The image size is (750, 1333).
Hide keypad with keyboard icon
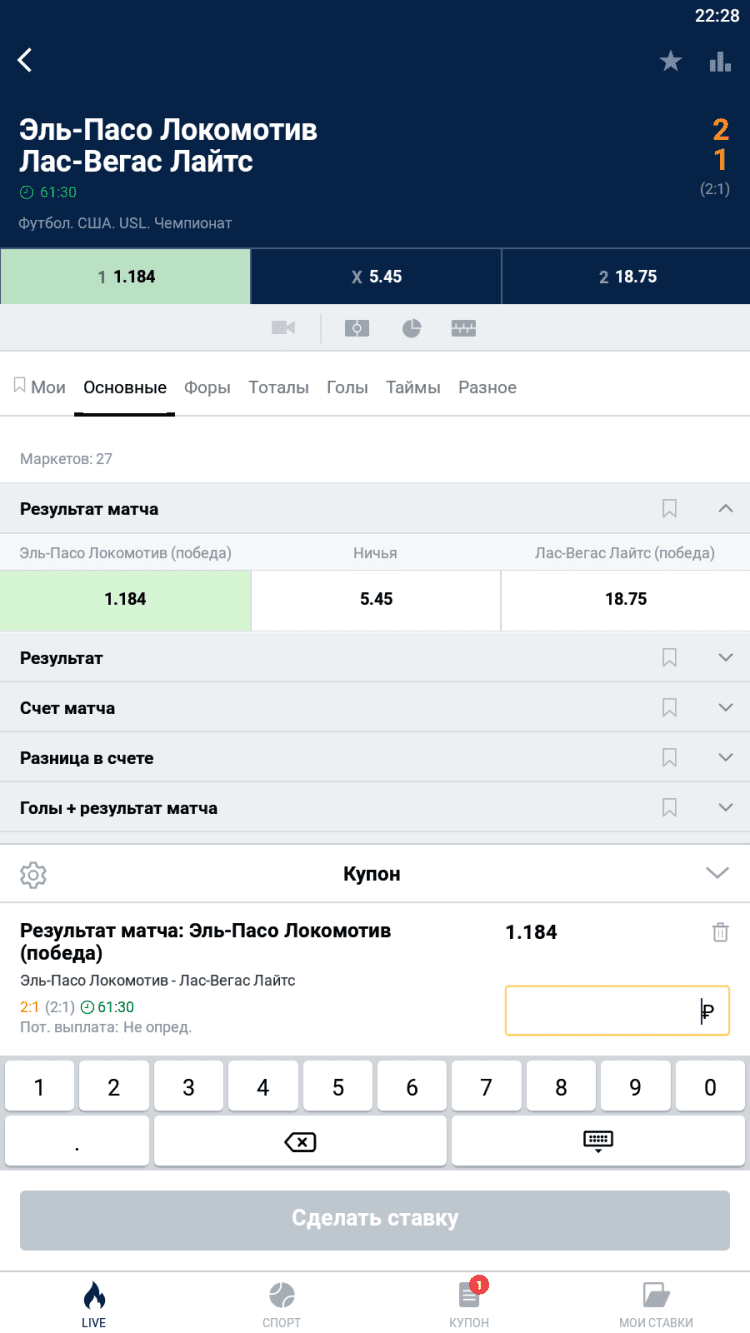(x=598, y=1141)
